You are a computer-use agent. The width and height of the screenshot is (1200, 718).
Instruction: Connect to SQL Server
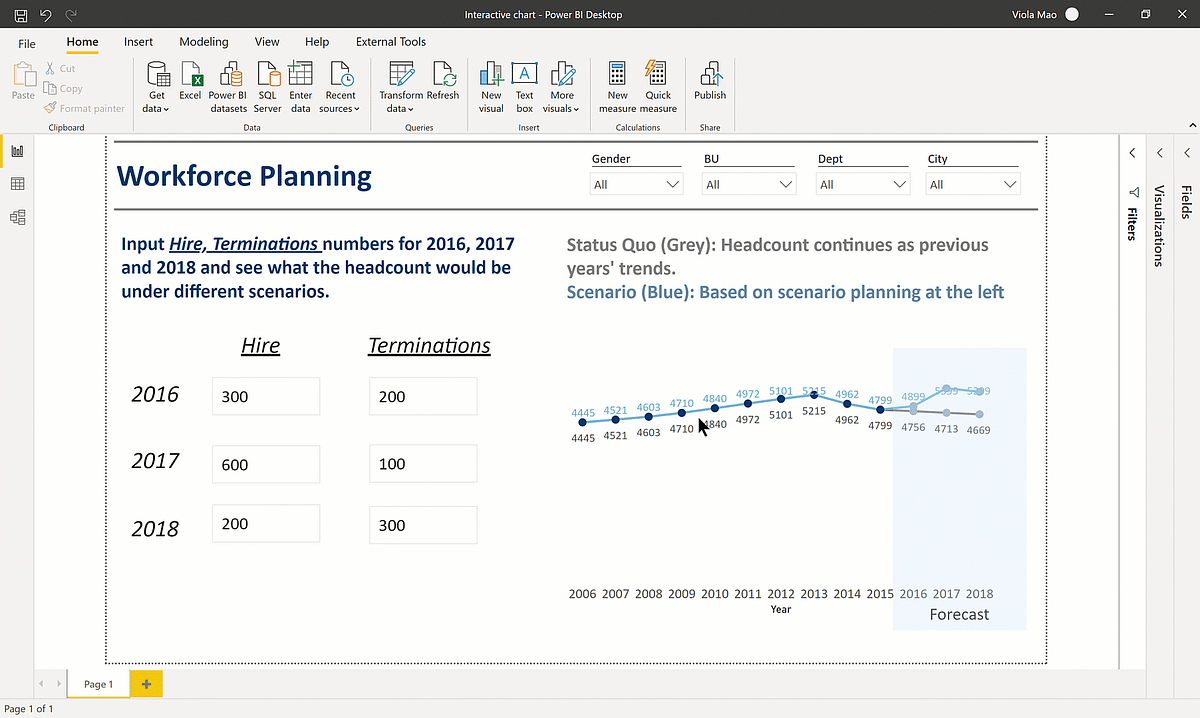(x=267, y=87)
